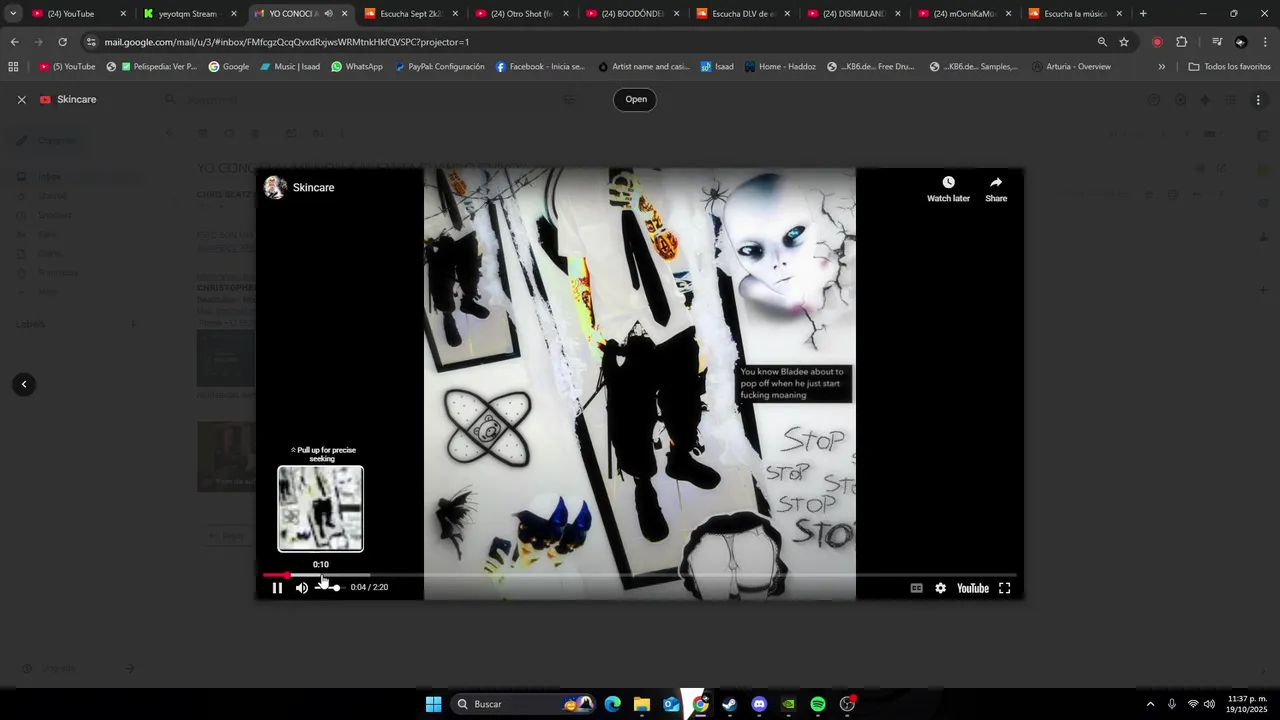
Task: Switch to the yeyotqm Stream tab
Action: pyautogui.click(x=189, y=14)
